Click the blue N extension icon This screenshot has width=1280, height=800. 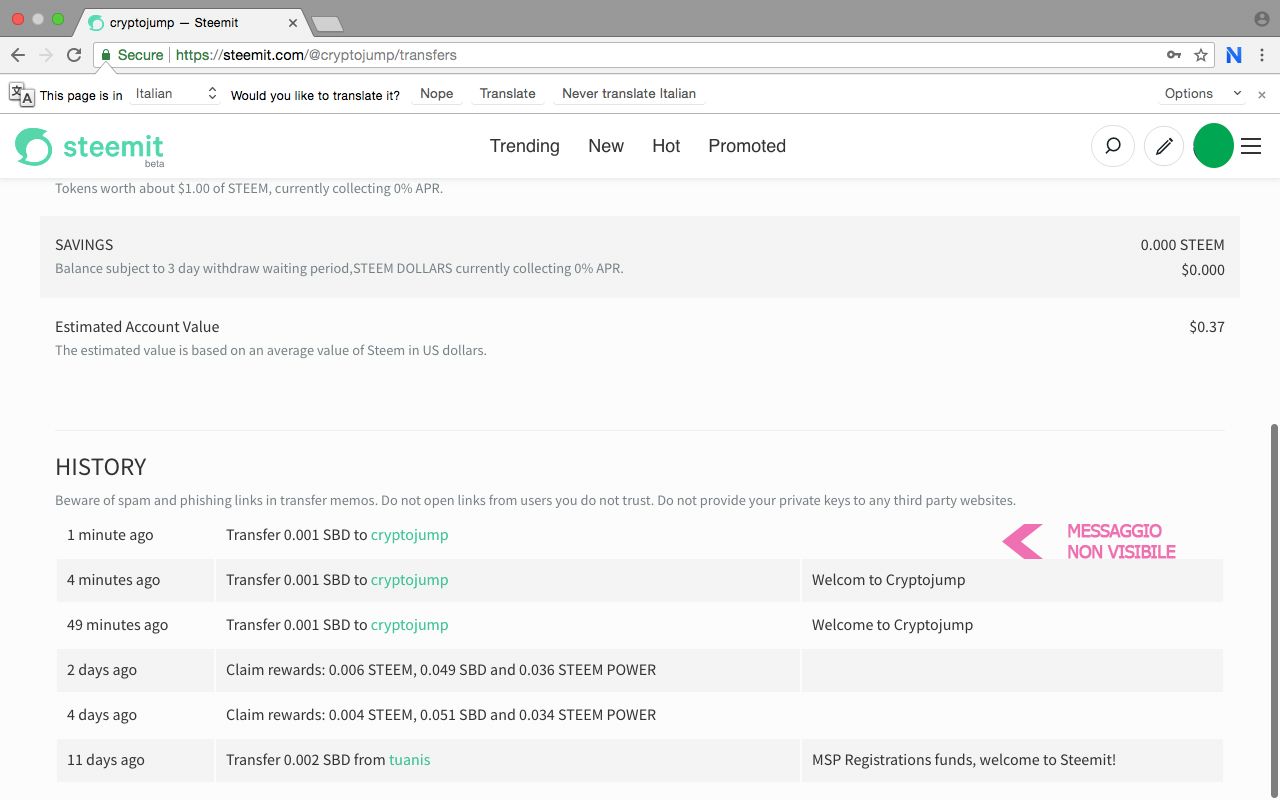point(1234,55)
